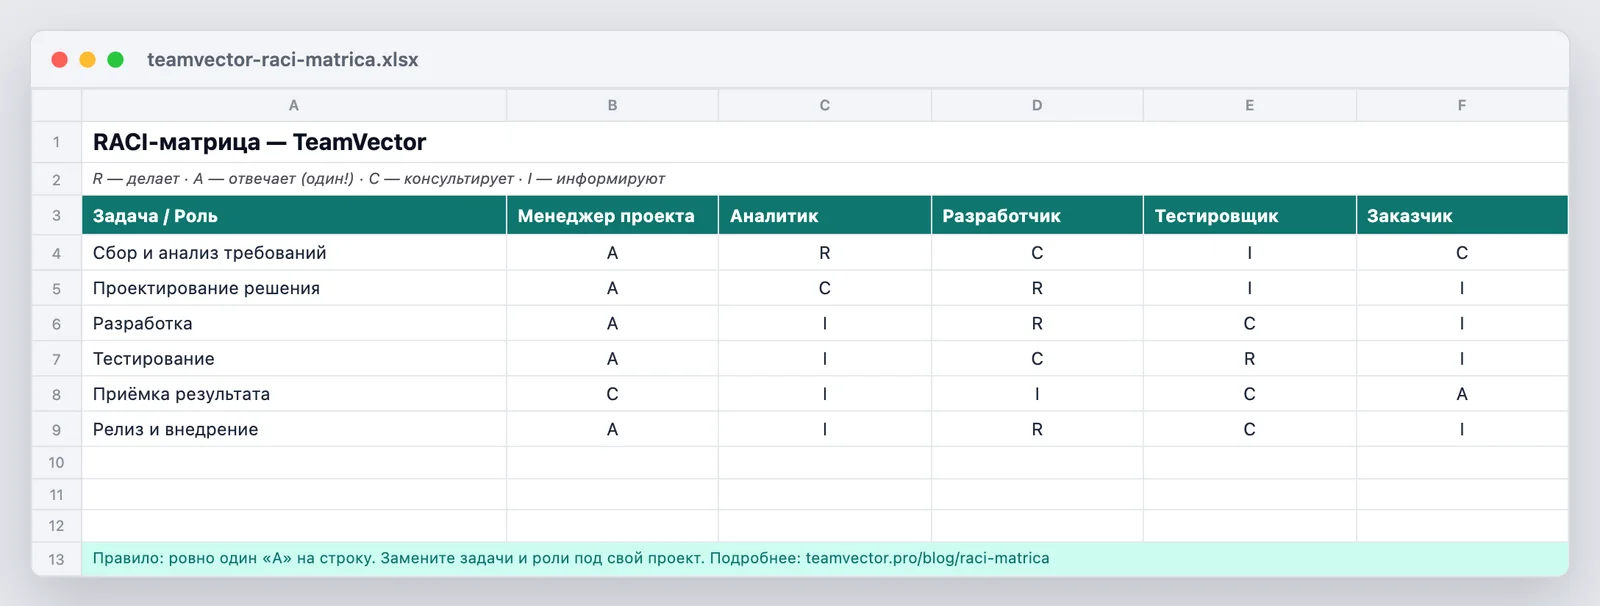Click the note cell starting with Правило: ровно один
The image size is (1600, 606).
tap(825, 559)
